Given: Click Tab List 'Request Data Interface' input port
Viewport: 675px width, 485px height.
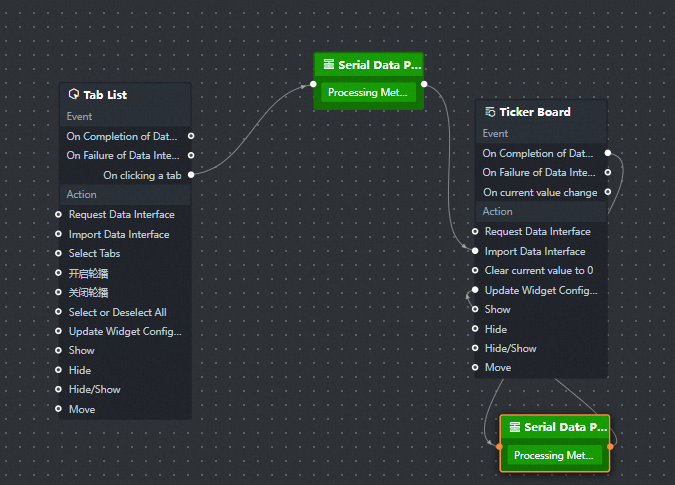Looking at the screenshot, I should 59,214.
